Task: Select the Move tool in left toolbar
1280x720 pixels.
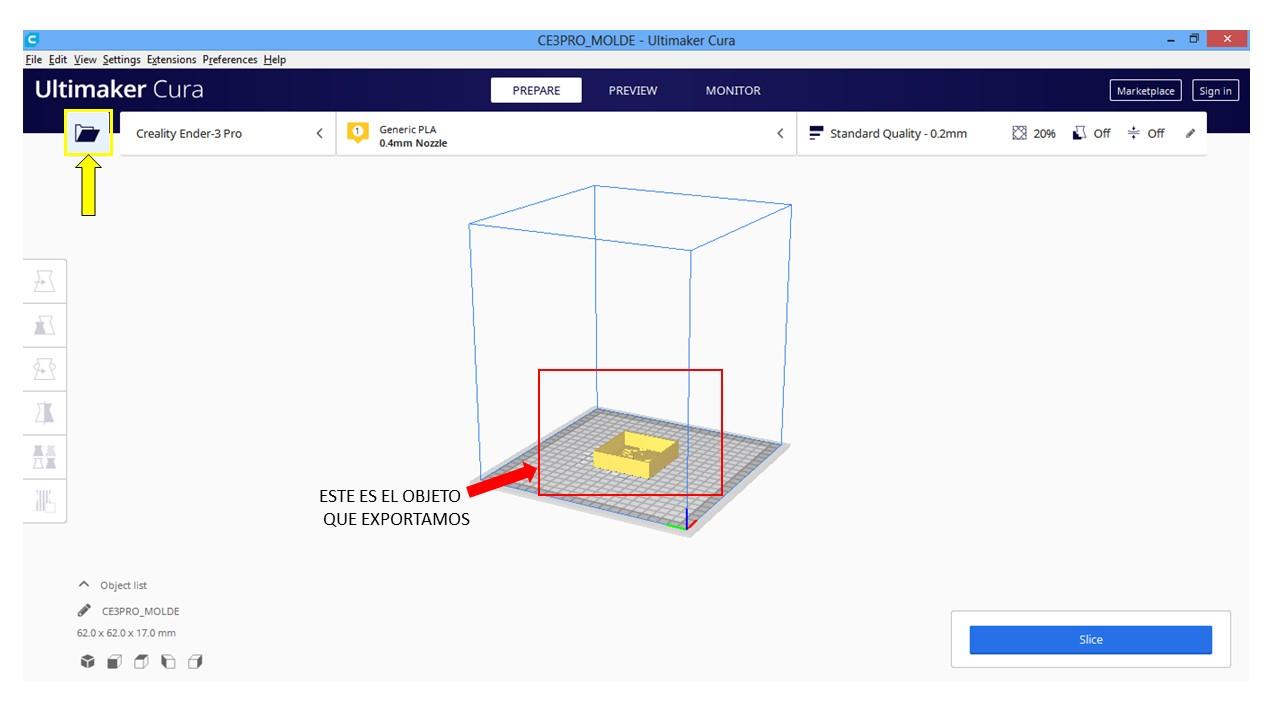Action: (x=44, y=282)
